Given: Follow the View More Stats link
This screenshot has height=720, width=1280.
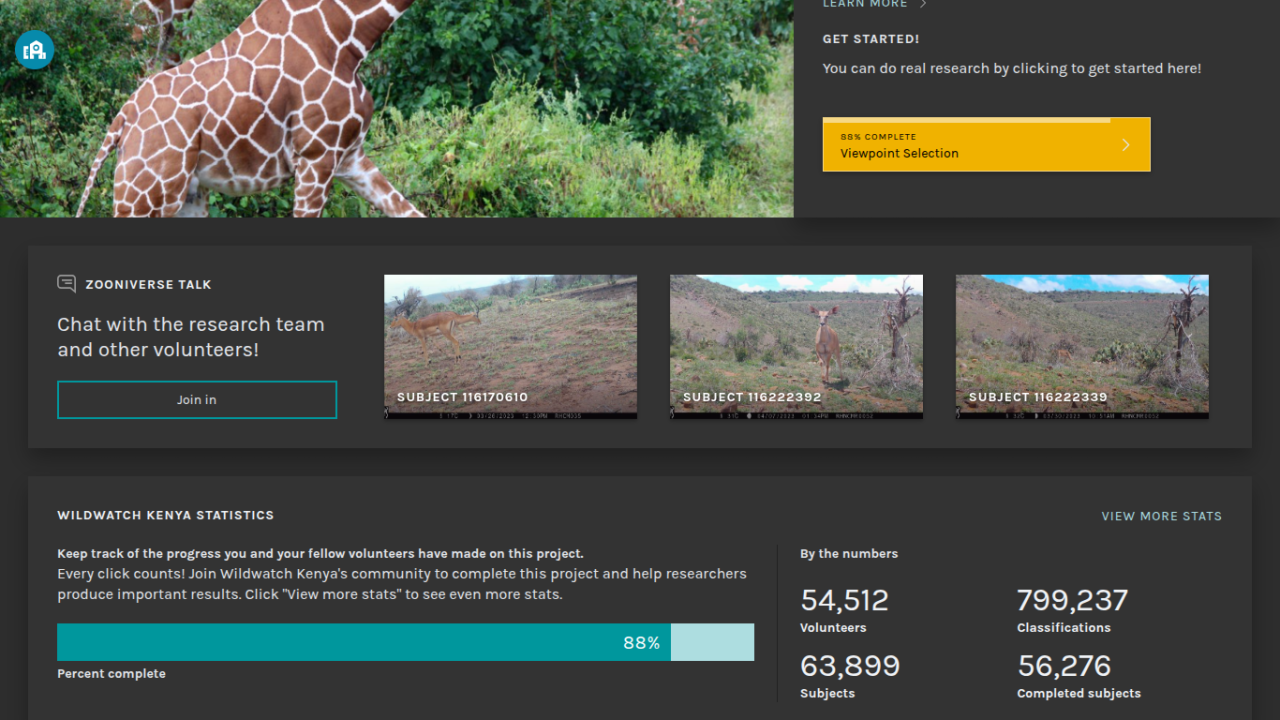Looking at the screenshot, I should pyautogui.click(x=1161, y=516).
